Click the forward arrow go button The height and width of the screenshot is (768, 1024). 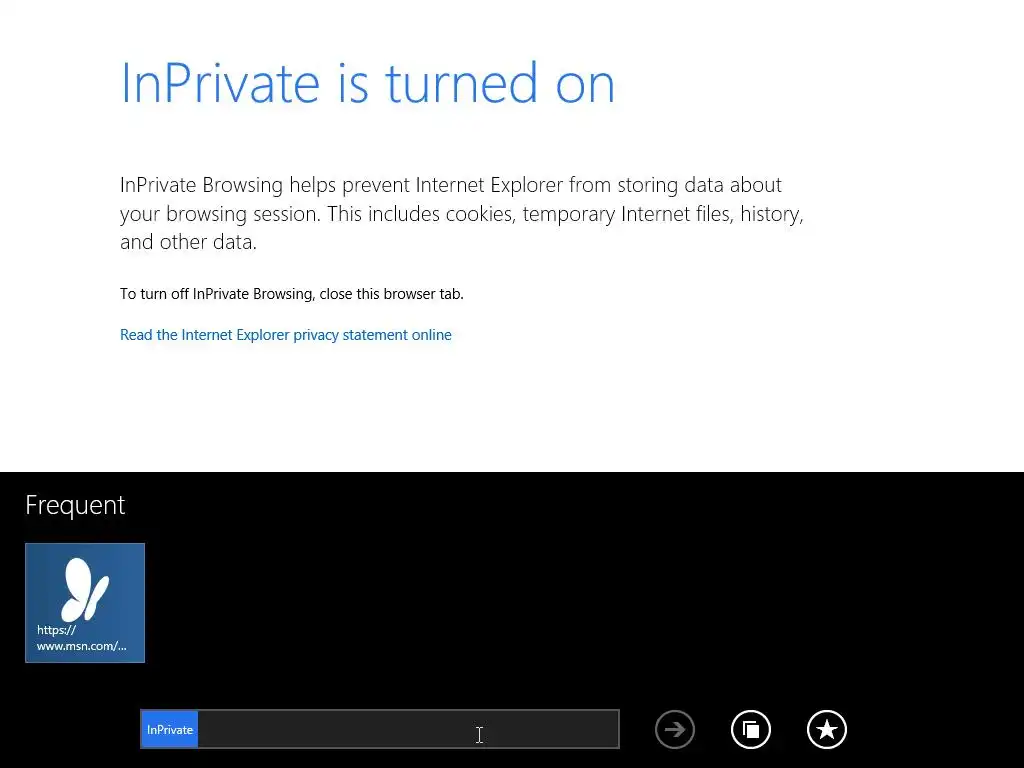tap(675, 729)
